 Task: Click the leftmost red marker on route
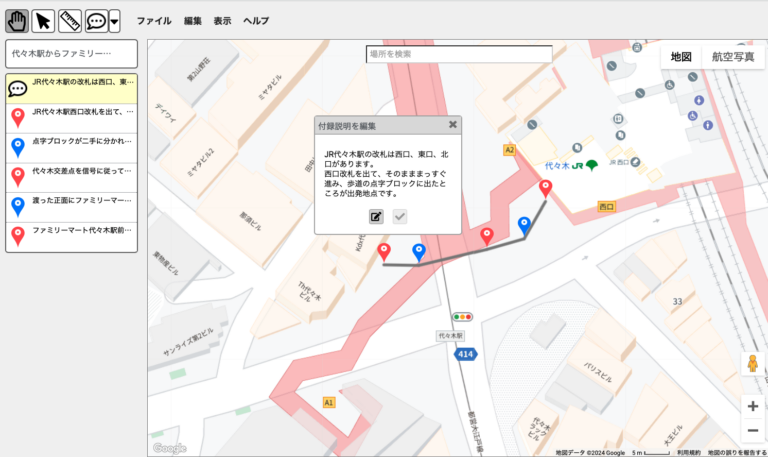pos(384,253)
